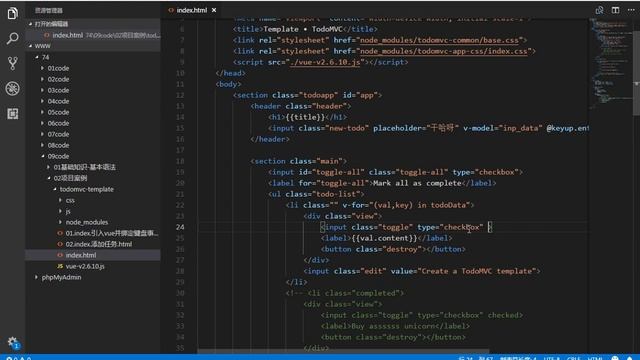Close the index.html editor tab
This screenshot has width=640, height=360.
click(x=214, y=10)
